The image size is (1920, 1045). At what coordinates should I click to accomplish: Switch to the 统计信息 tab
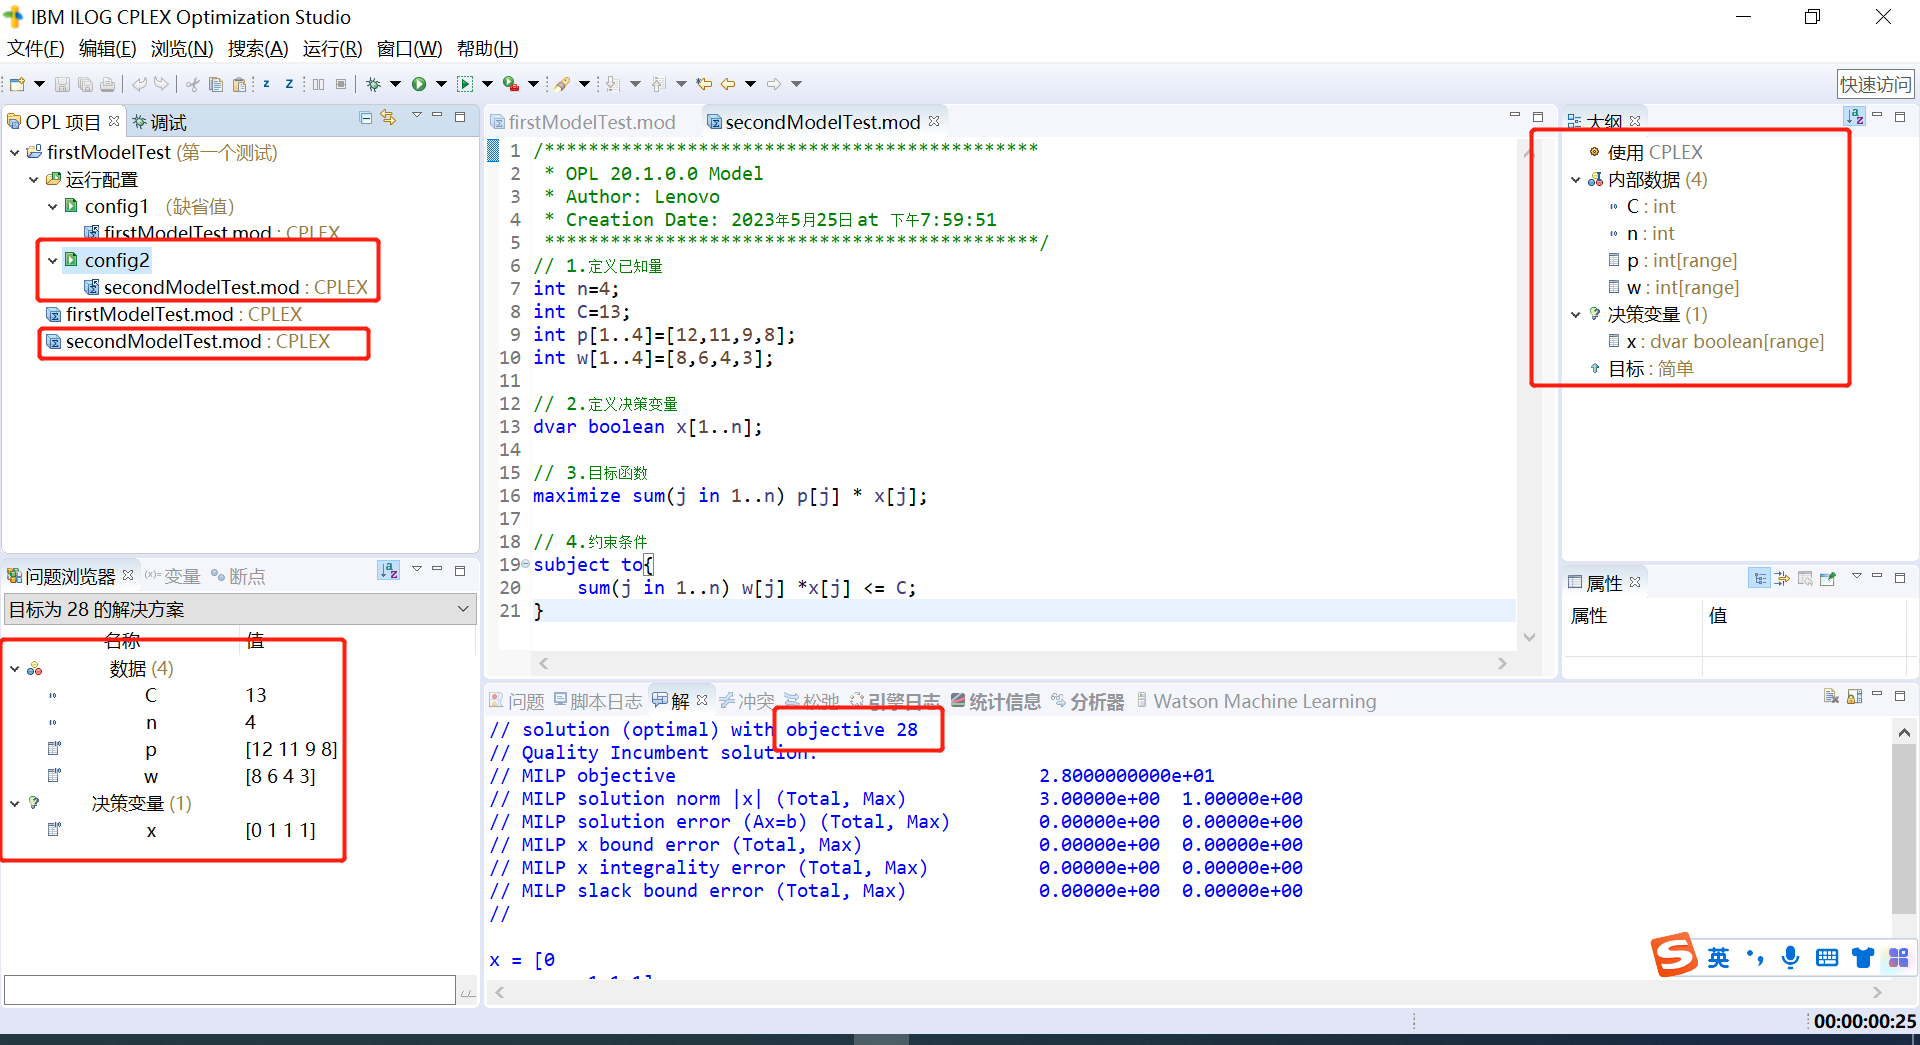996,701
